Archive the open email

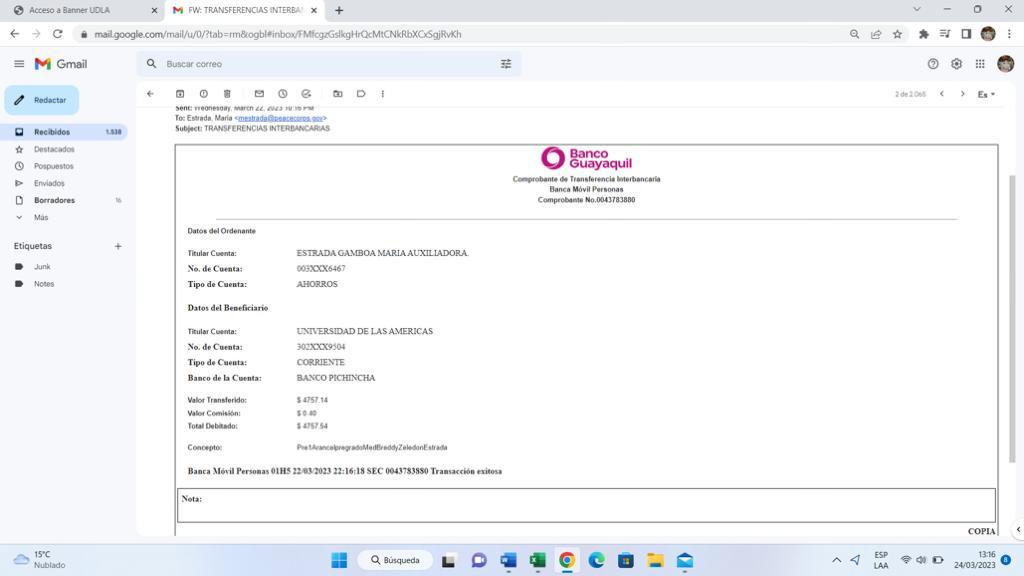[180, 94]
